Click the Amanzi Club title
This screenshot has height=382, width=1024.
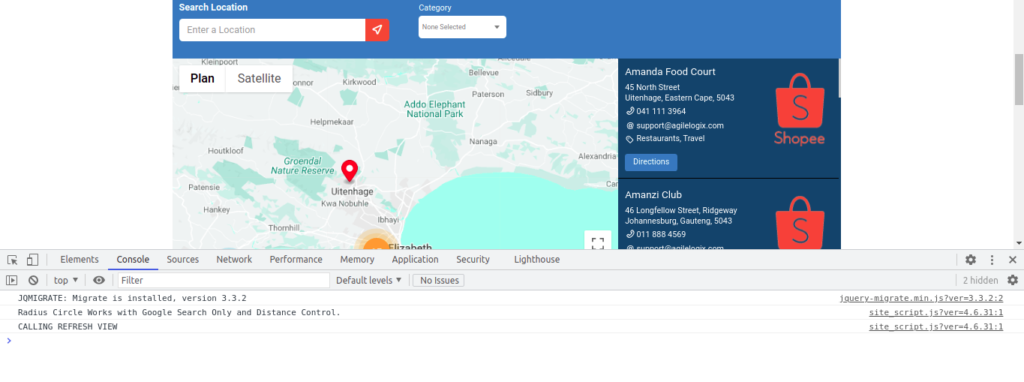tap(653, 195)
